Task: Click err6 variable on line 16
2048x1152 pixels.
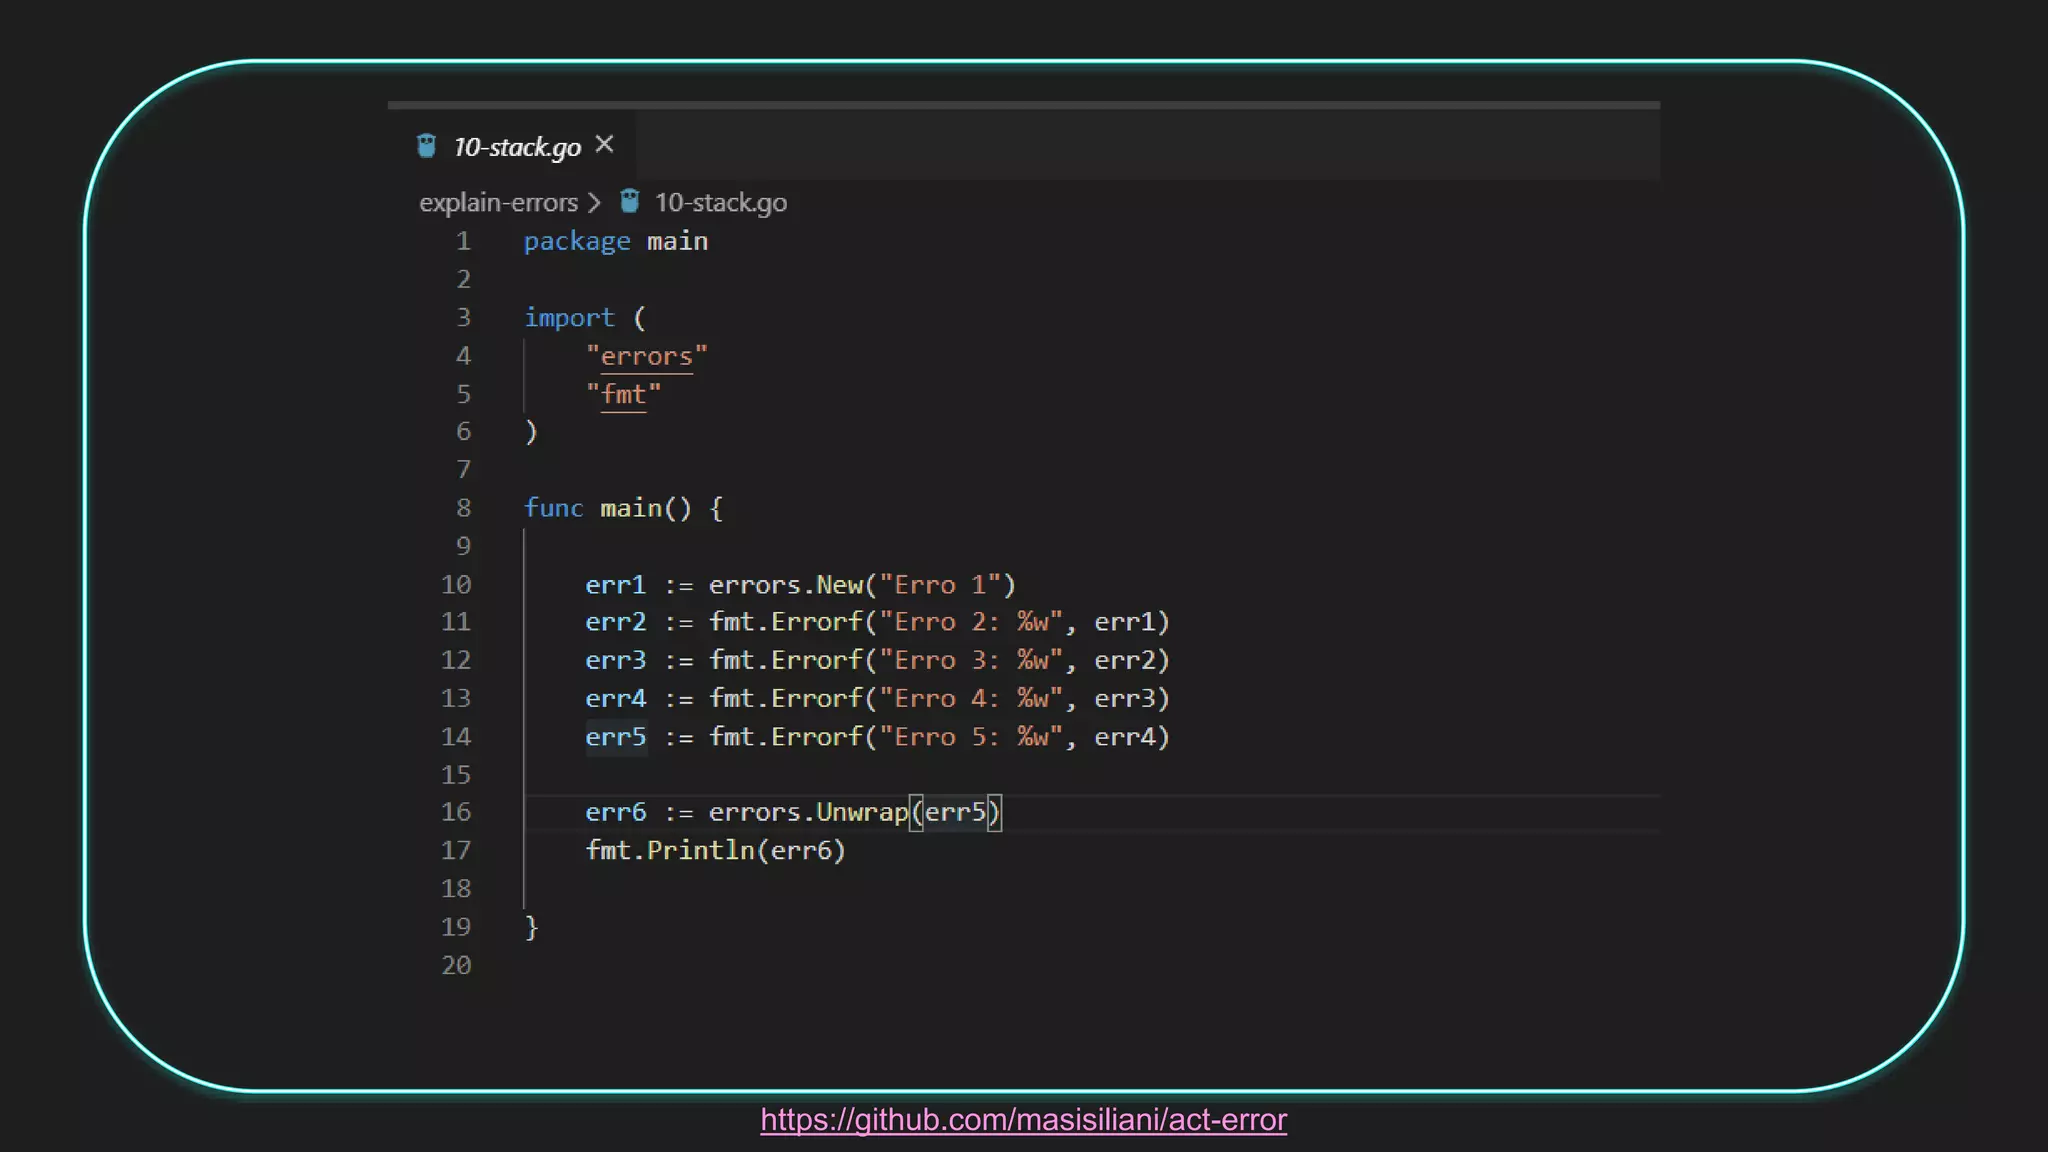Action: pyautogui.click(x=616, y=812)
